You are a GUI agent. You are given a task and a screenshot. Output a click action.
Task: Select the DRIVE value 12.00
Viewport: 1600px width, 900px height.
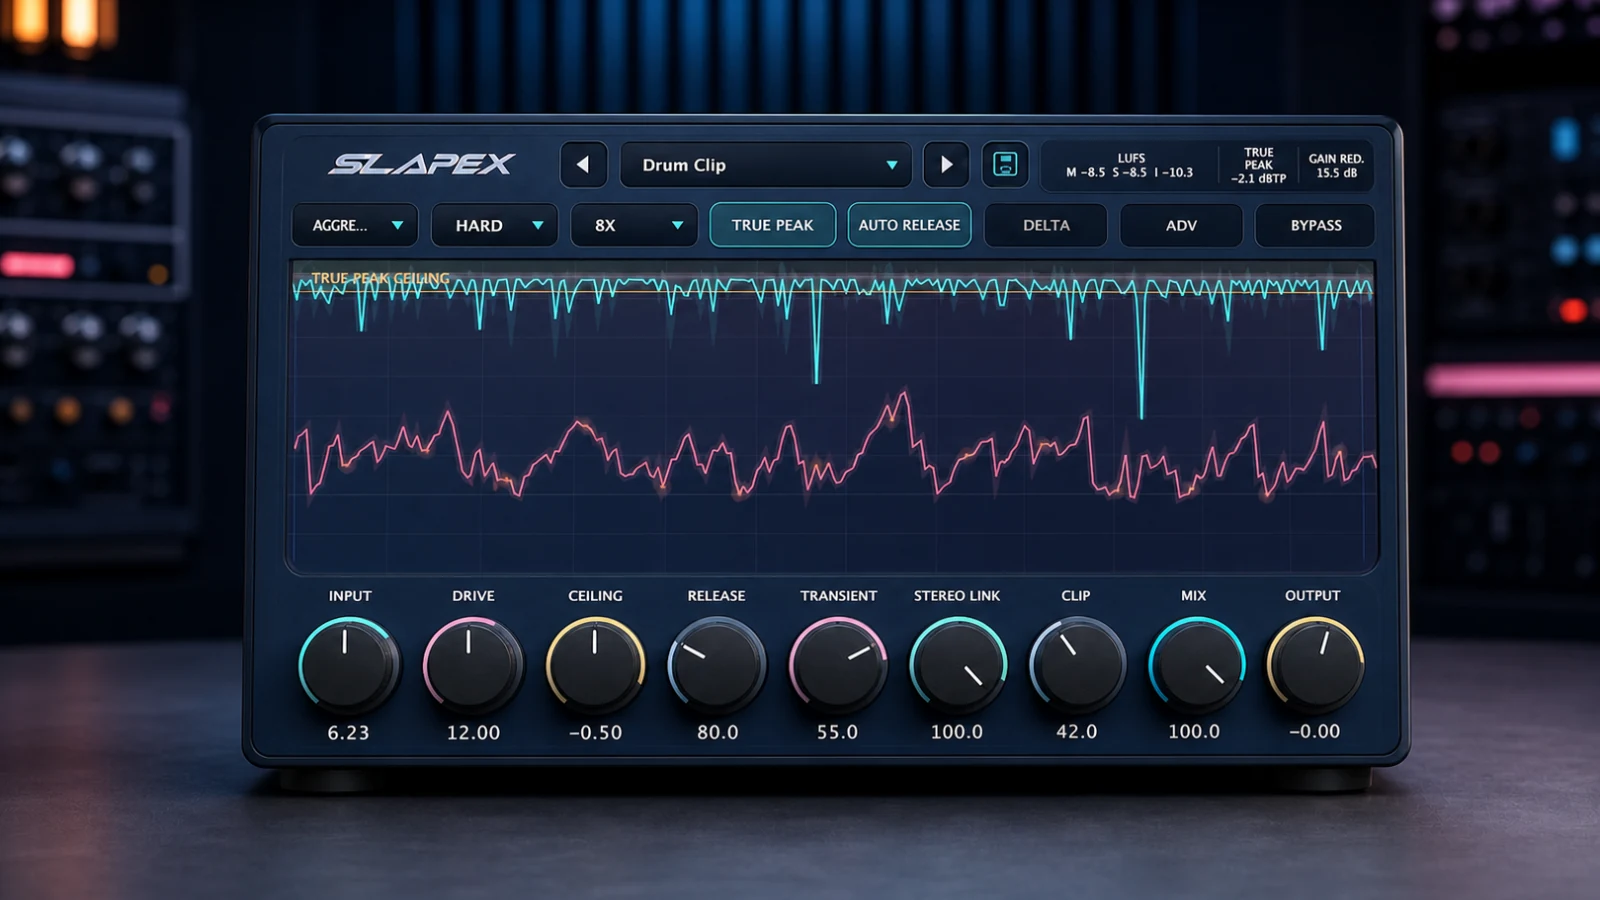(x=473, y=733)
